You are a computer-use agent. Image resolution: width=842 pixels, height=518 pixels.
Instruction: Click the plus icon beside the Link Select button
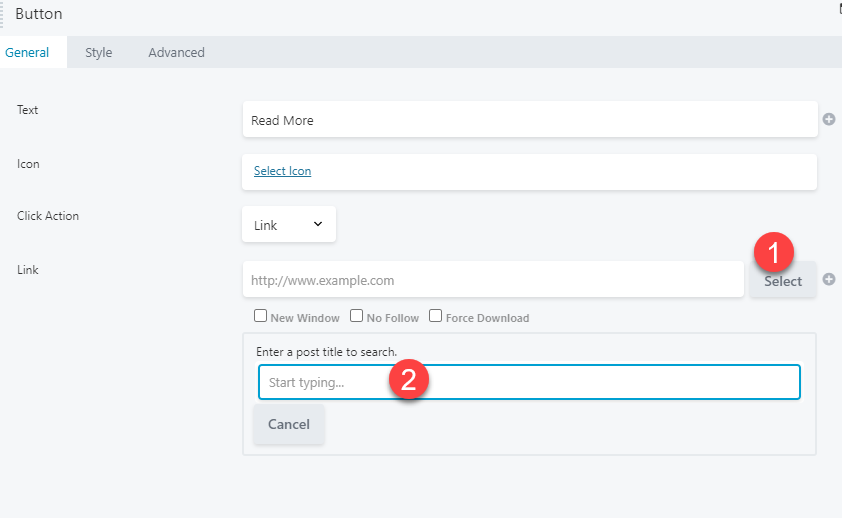click(x=829, y=279)
